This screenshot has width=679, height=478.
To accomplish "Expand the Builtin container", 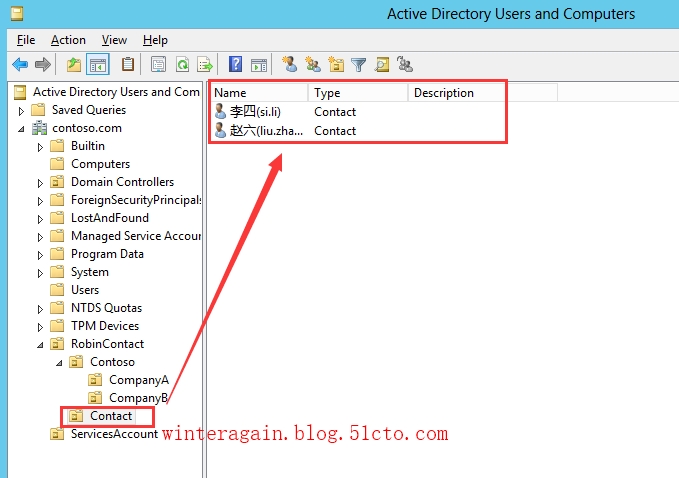I will click(40, 147).
